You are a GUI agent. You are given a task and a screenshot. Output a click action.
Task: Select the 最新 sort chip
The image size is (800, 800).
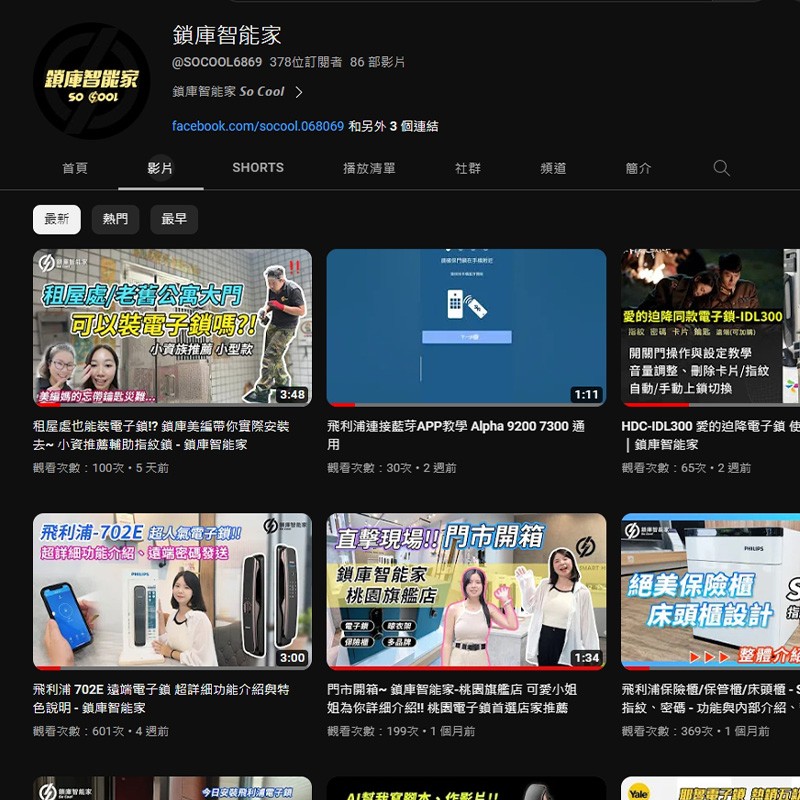pos(57,219)
